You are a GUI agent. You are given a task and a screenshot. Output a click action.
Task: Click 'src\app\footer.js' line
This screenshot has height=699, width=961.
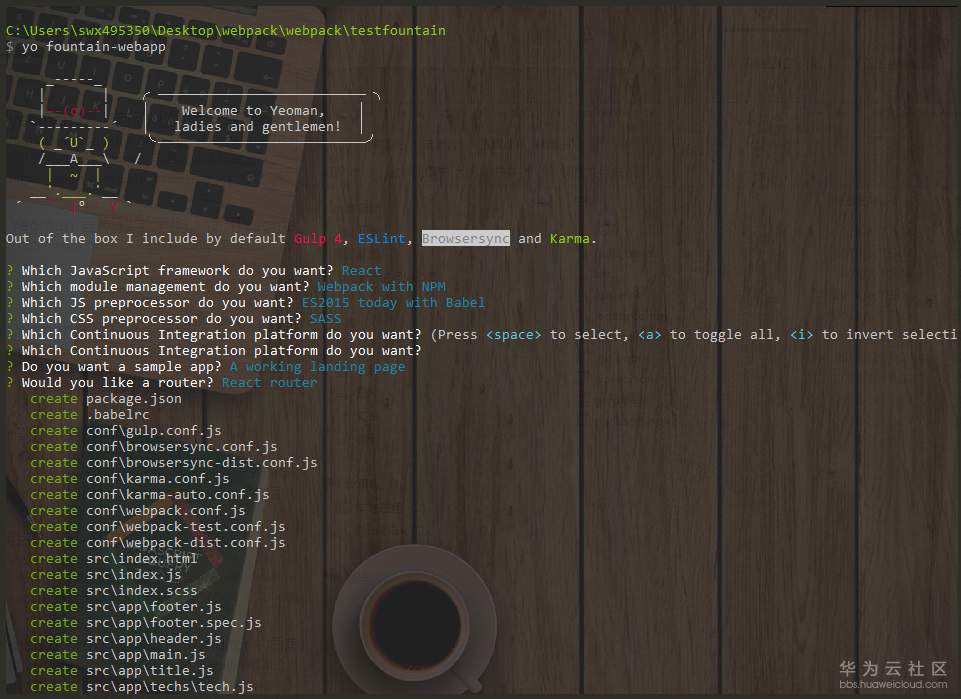[154, 606]
